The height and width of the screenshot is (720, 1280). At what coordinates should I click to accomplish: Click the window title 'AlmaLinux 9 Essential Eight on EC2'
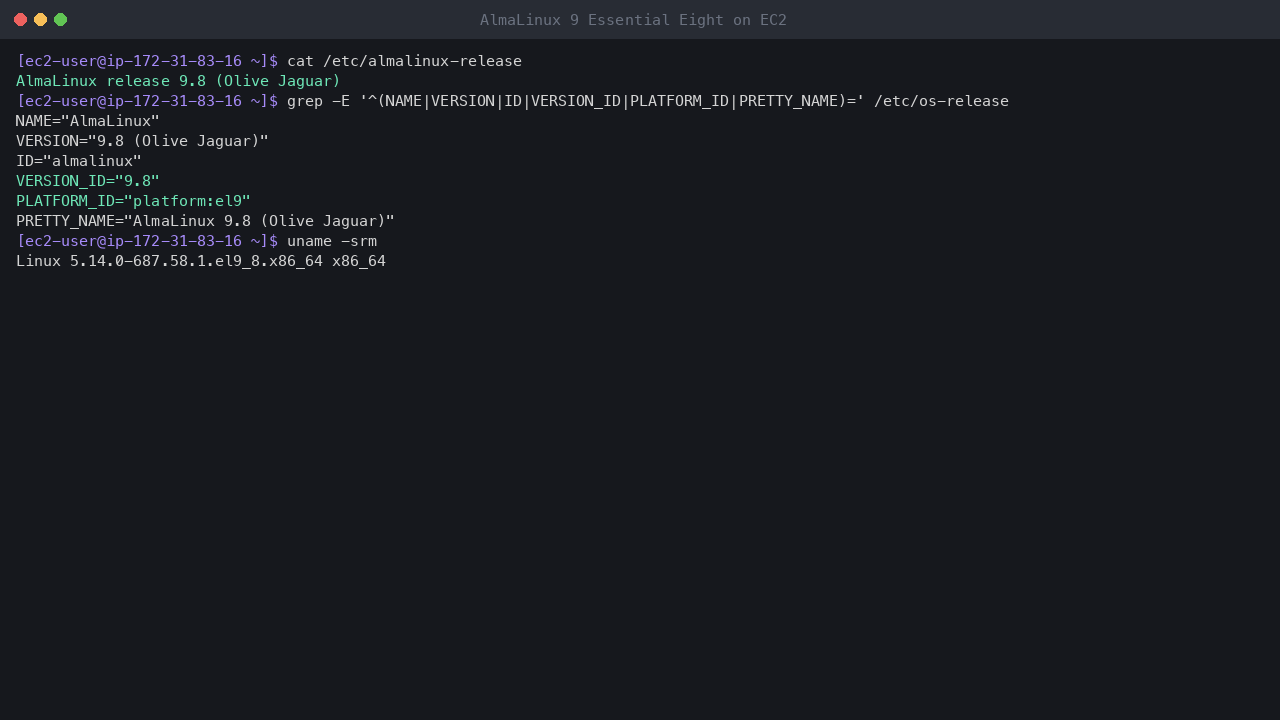[633, 20]
